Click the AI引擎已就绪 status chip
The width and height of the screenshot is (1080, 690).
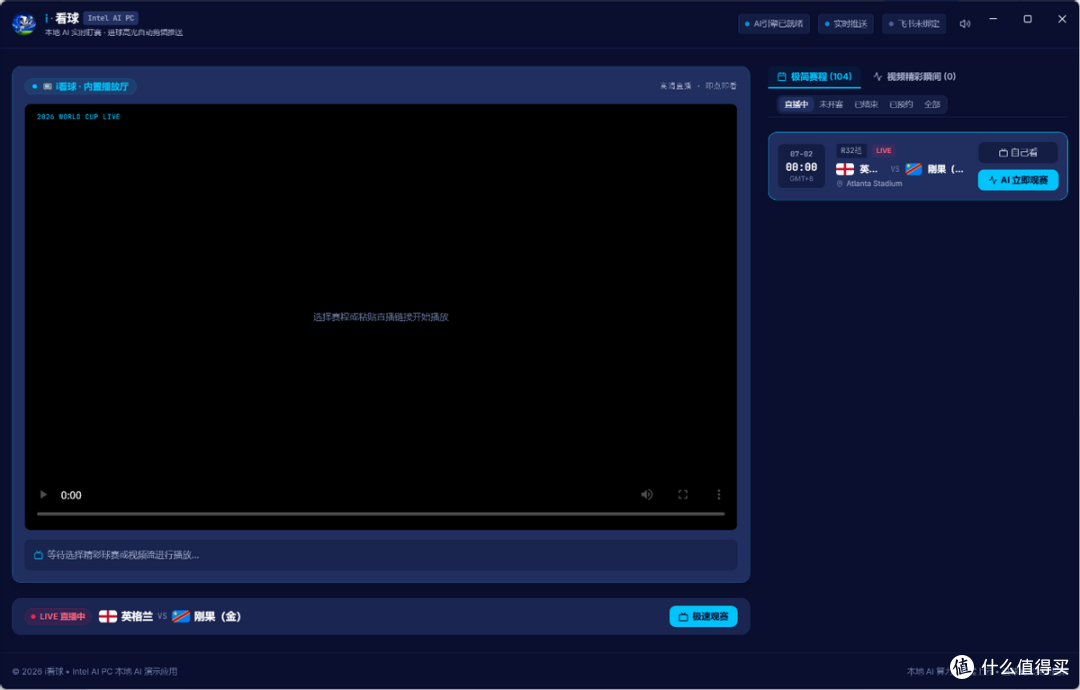click(x=773, y=23)
